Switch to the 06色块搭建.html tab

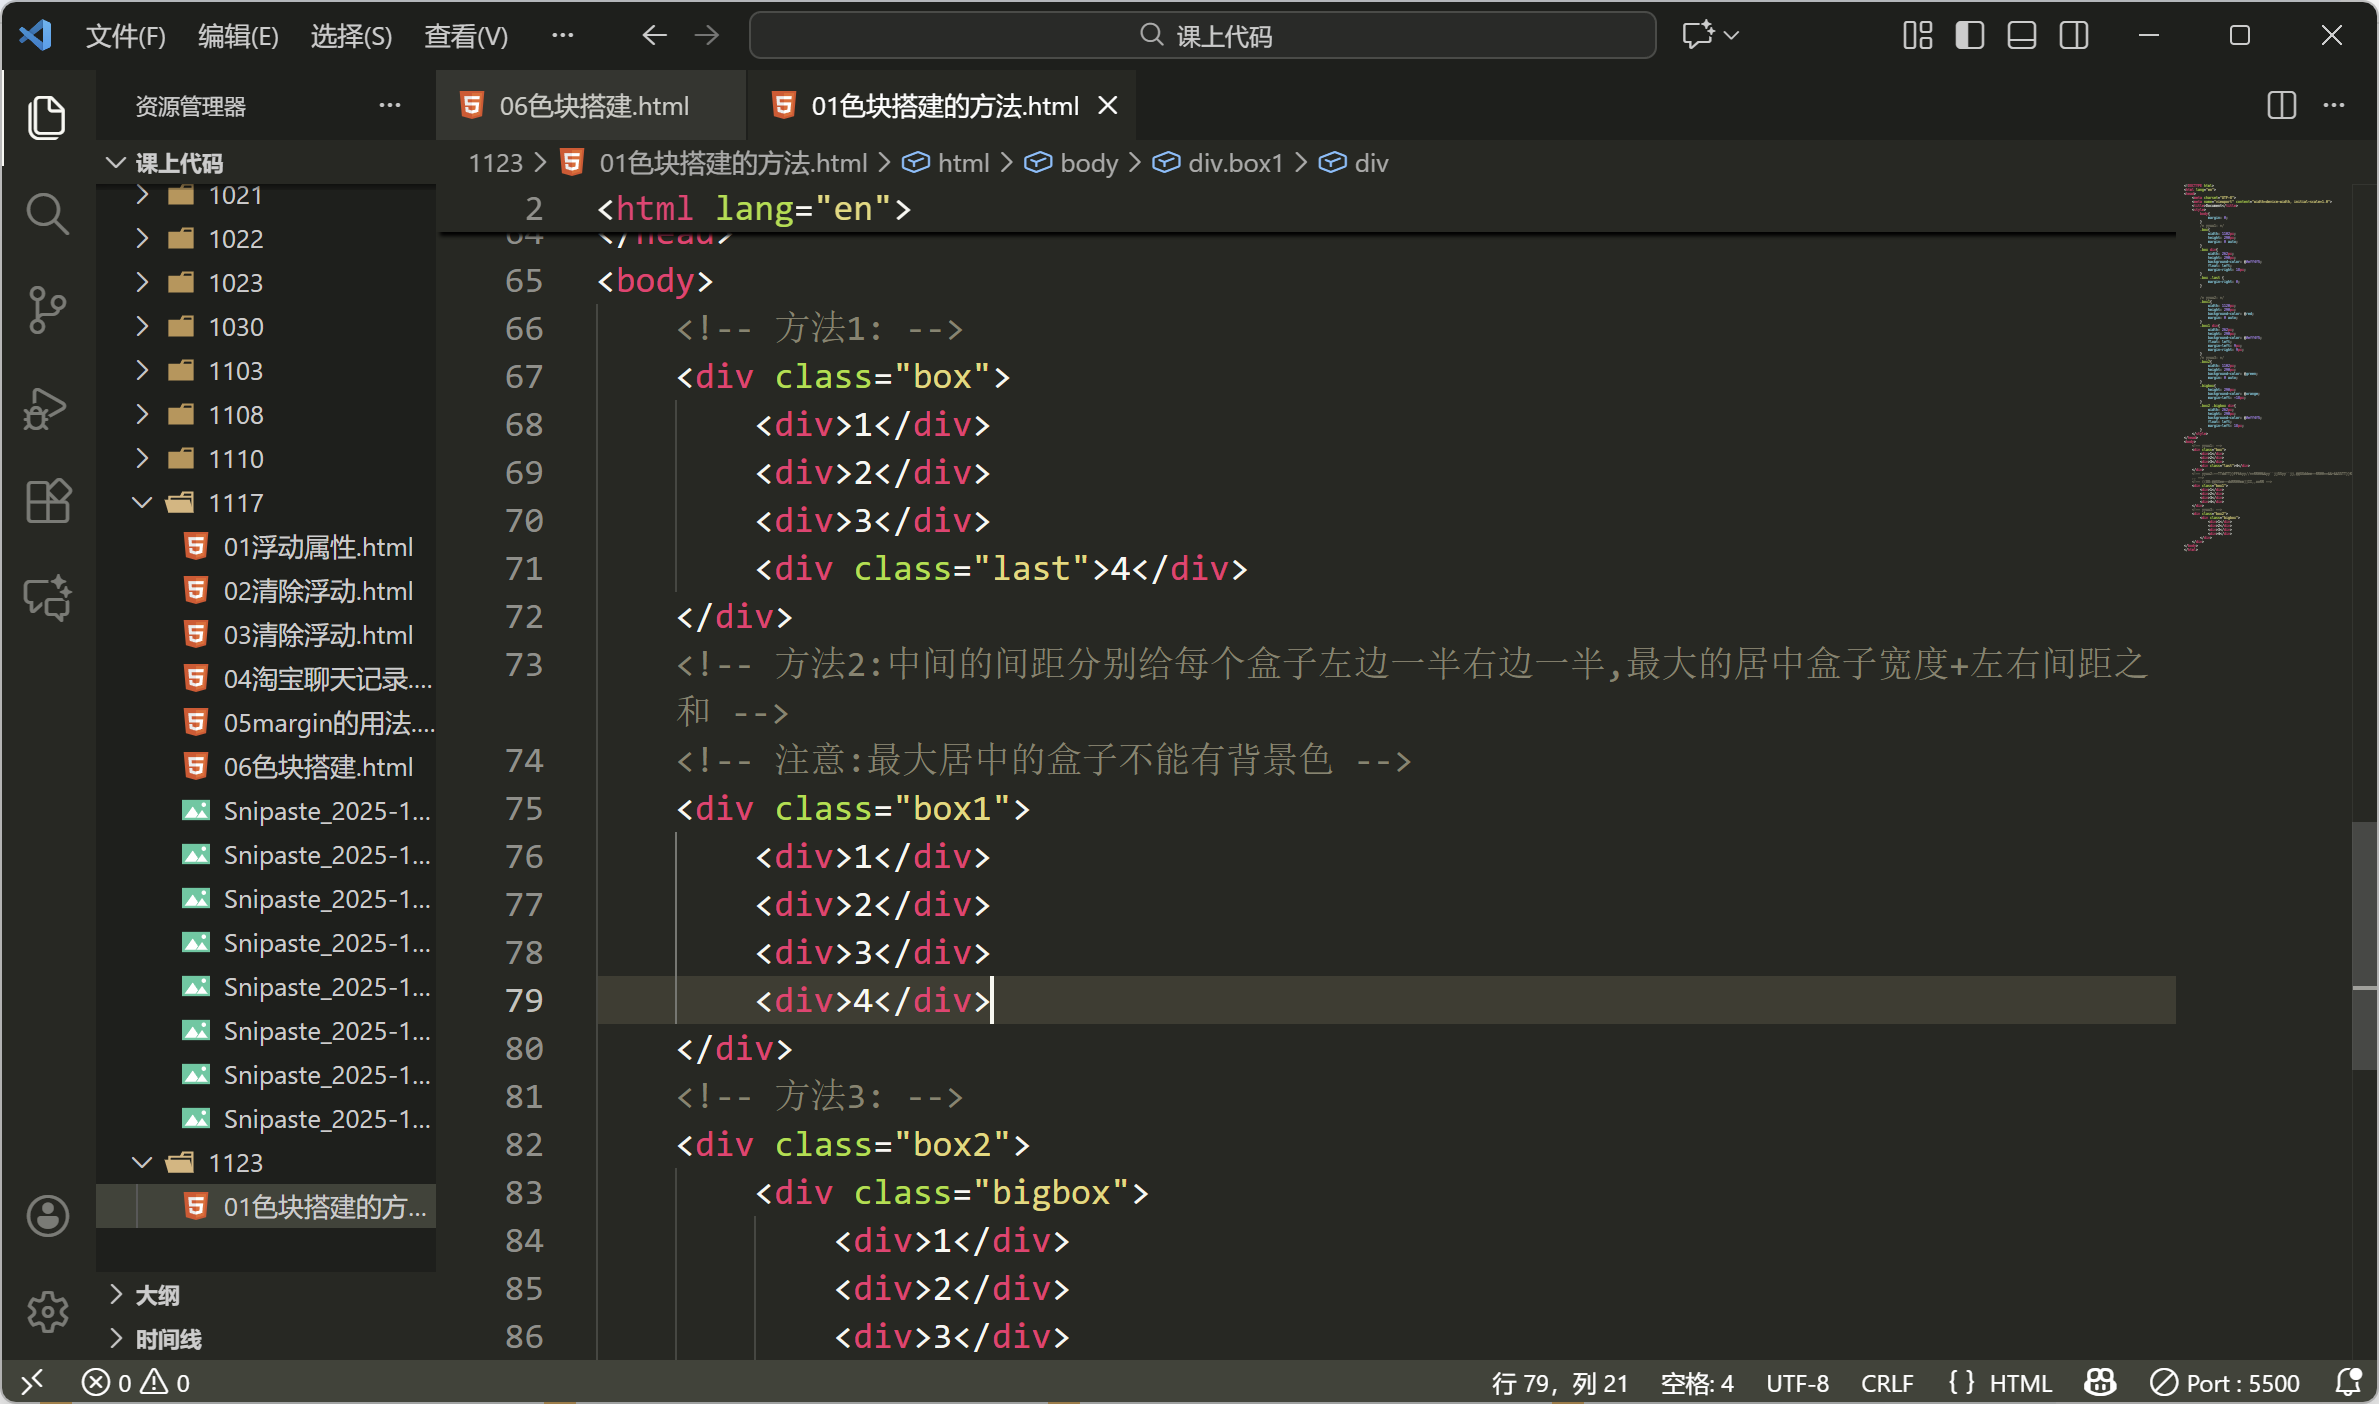(x=592, y=106)
